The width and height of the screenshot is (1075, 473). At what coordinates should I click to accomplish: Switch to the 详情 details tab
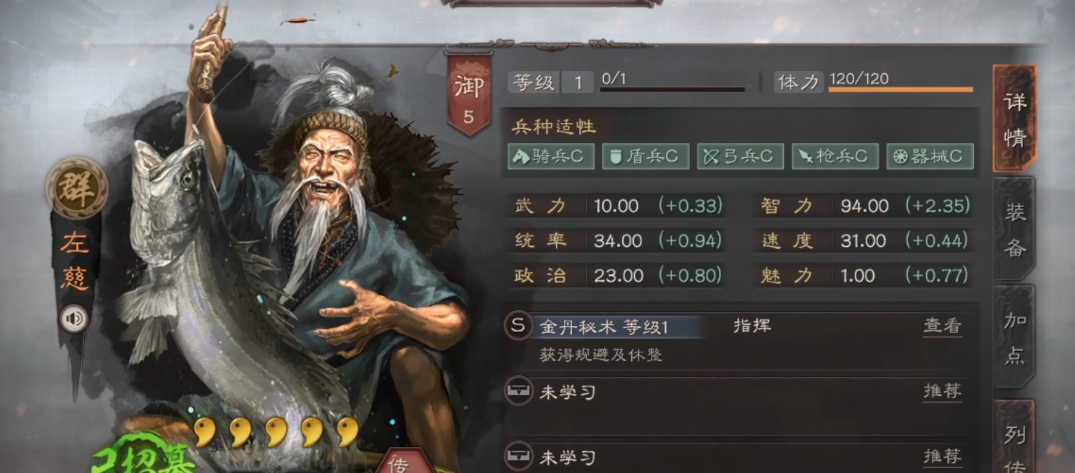1014,118
